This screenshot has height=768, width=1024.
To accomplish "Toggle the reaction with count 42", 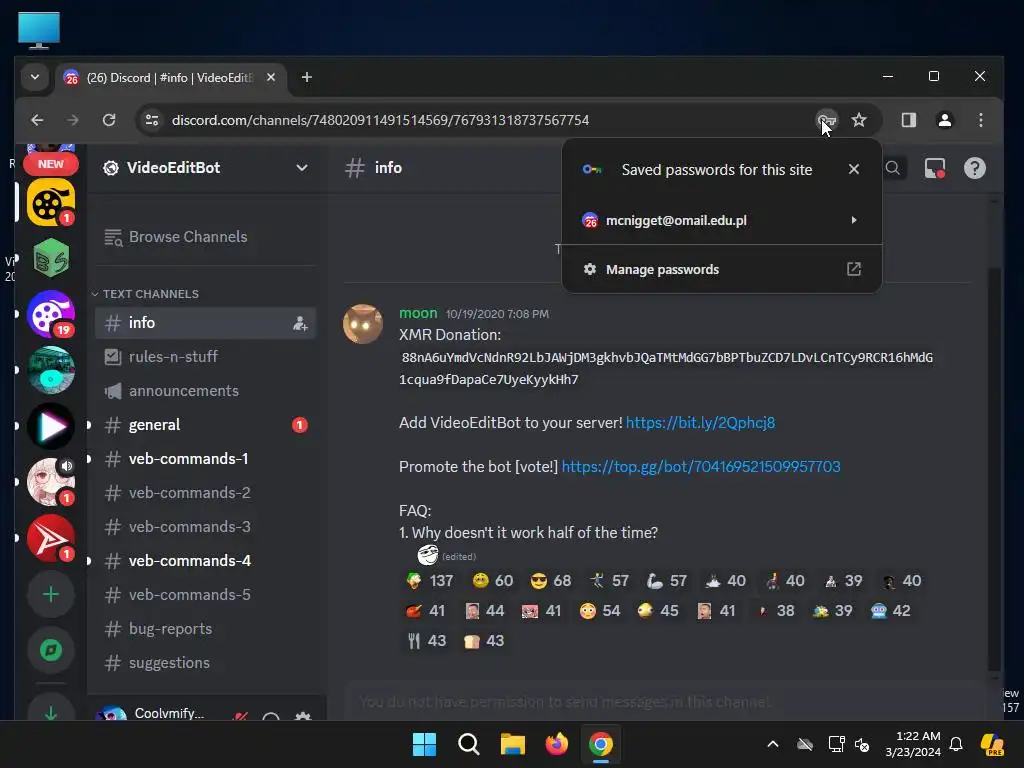I will coord(891,611).
